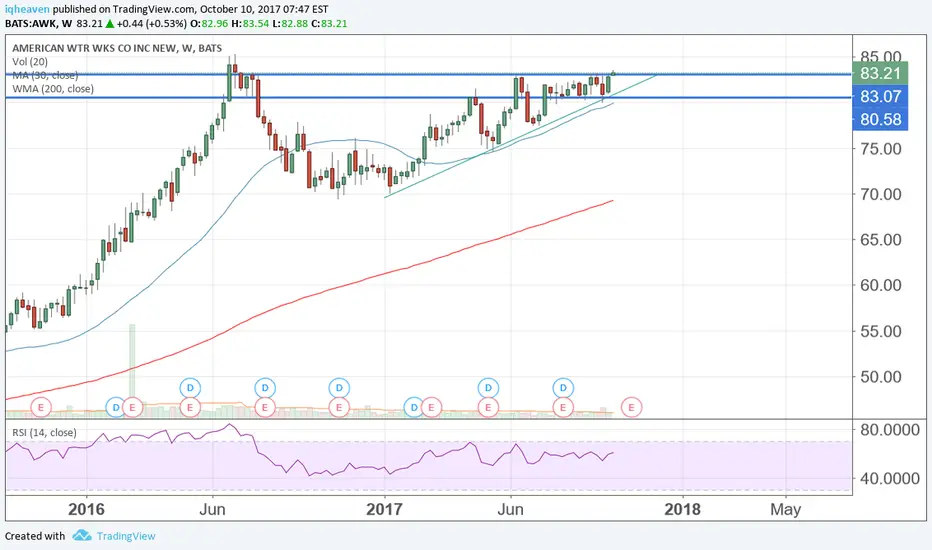The image size is (932, 550).
Task: Click the 2016 label on the time axis
Action: click(86, 510)
